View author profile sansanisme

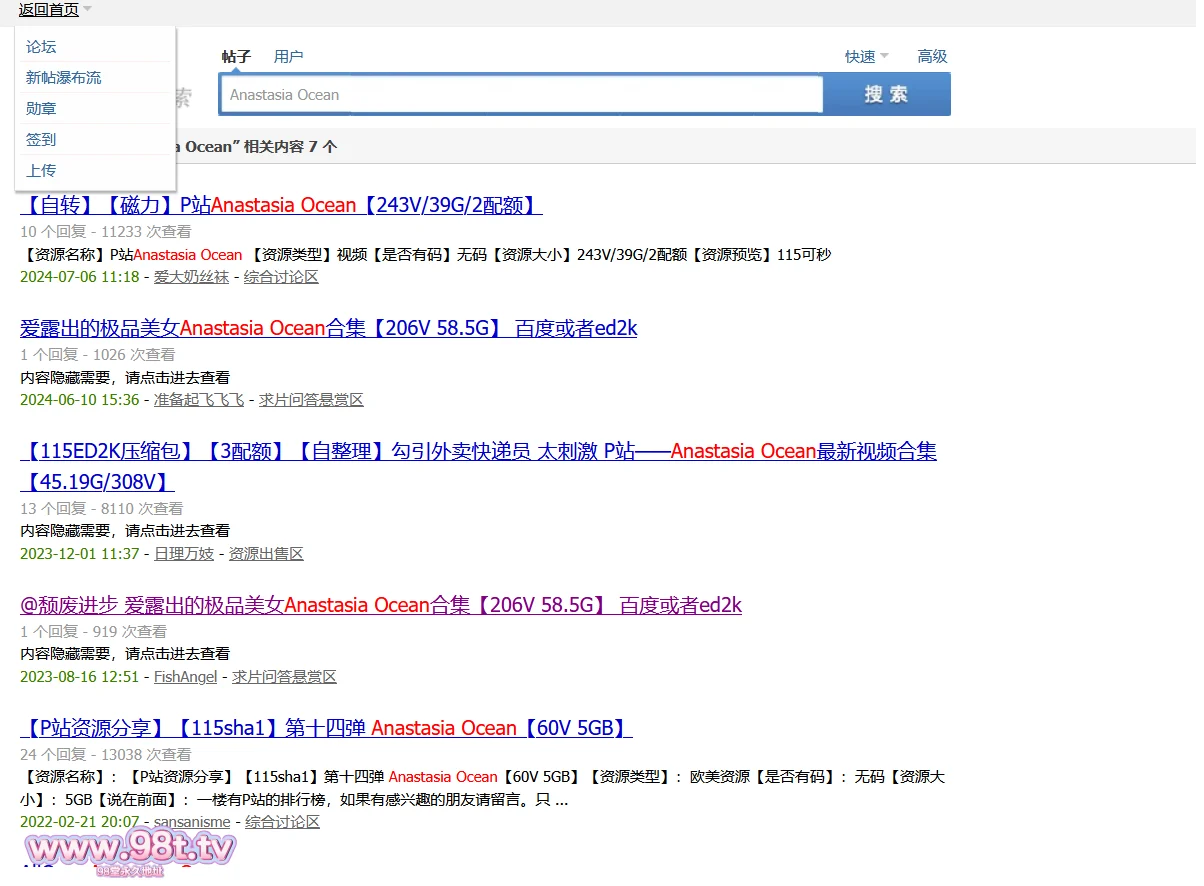point(192,822)
